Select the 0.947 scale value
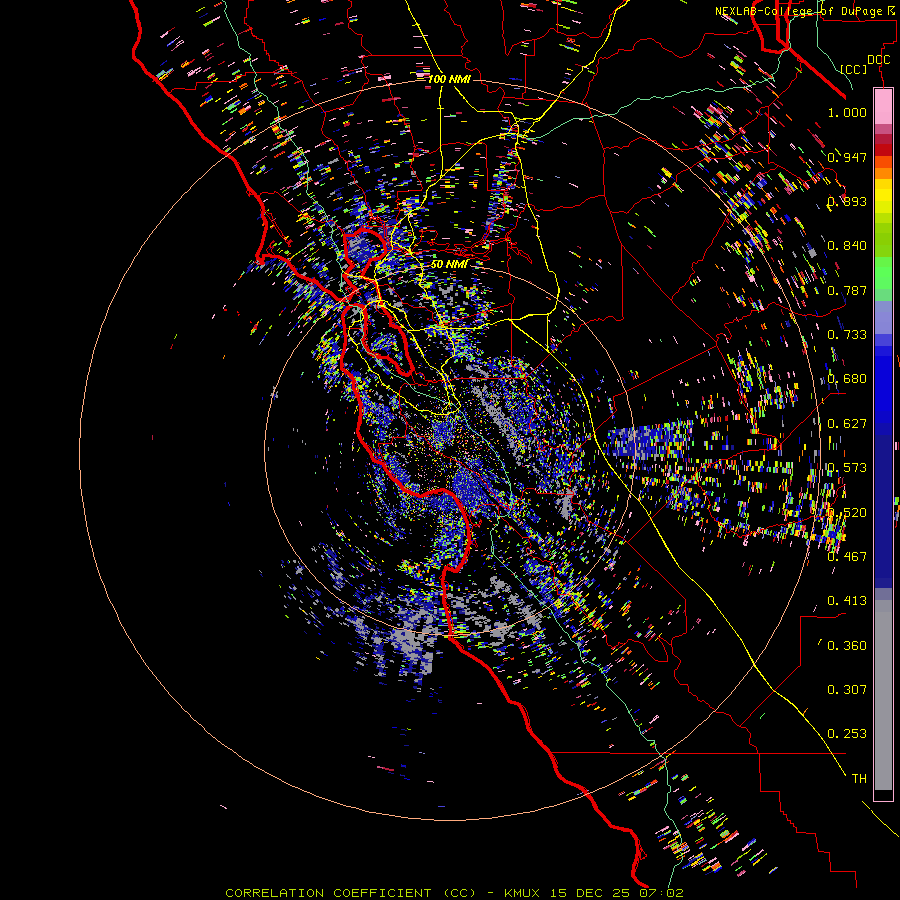Screen dimensions: 900x900 847,157
